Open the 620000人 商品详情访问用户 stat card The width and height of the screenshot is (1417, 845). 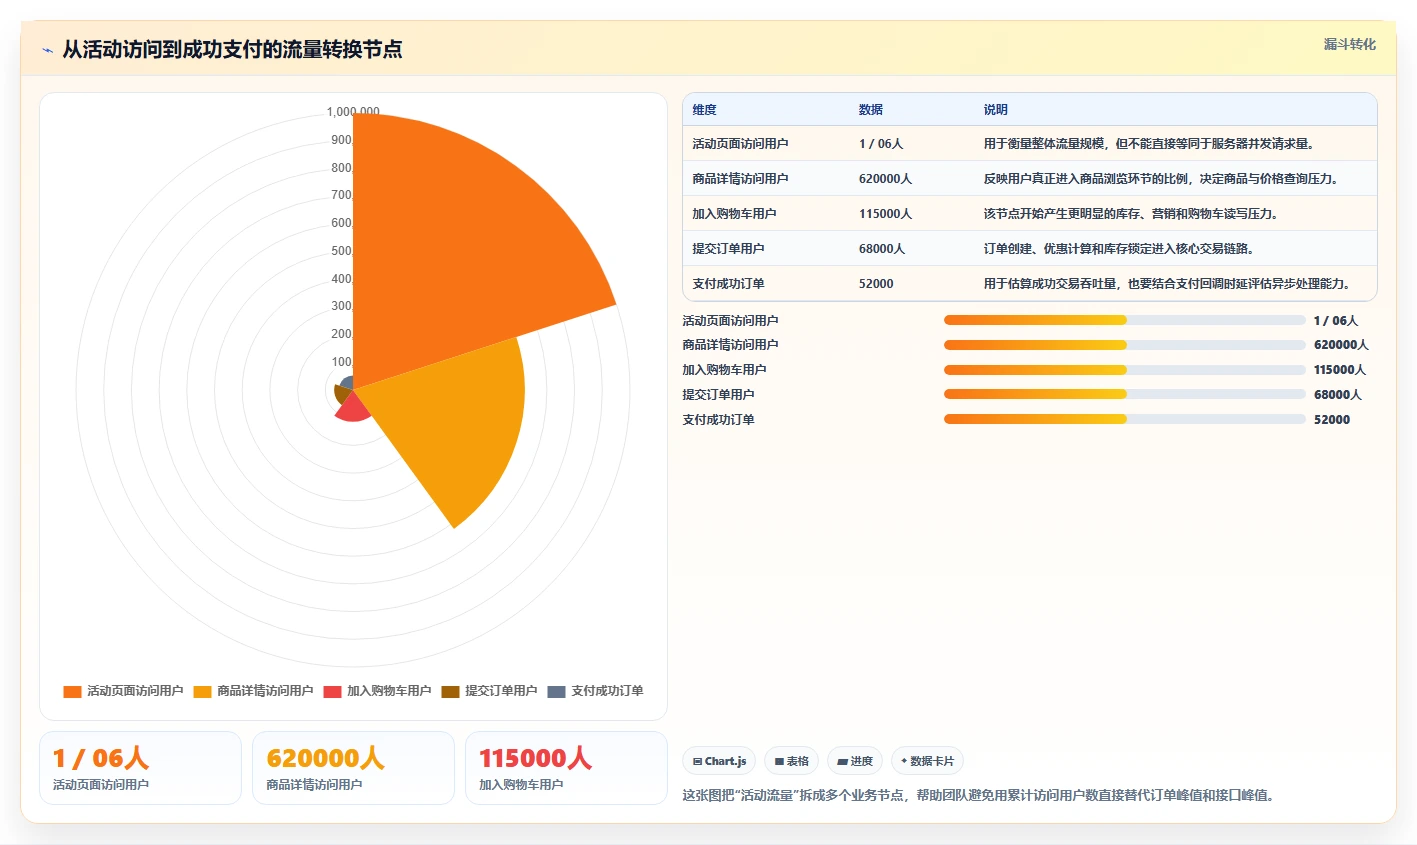(354, 768)
